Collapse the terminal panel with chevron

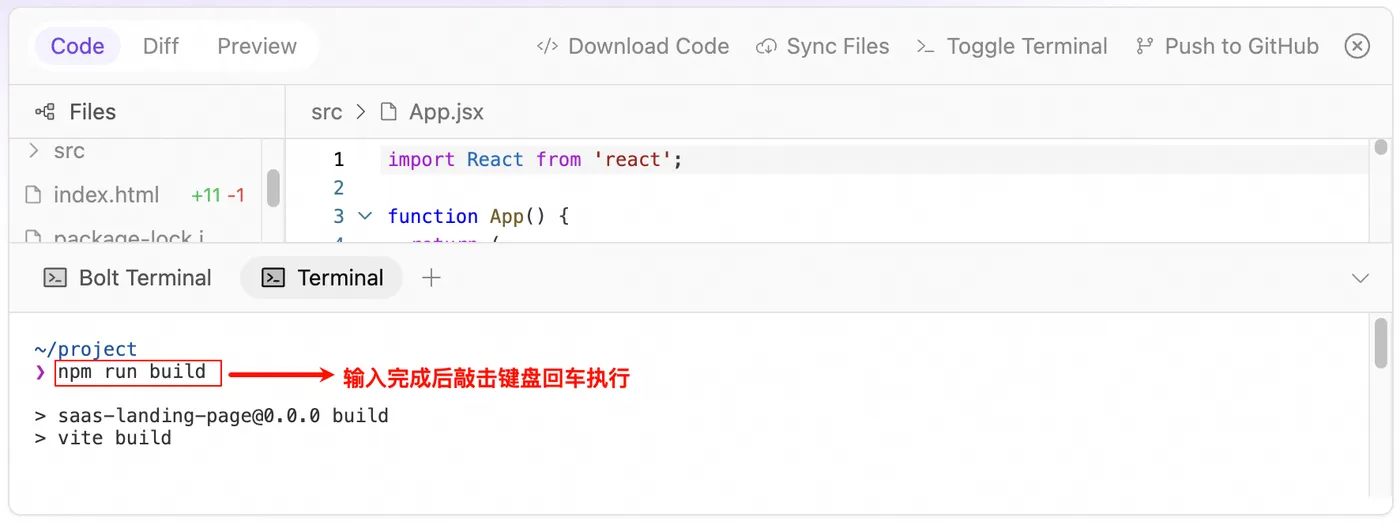click(1360, 278)
